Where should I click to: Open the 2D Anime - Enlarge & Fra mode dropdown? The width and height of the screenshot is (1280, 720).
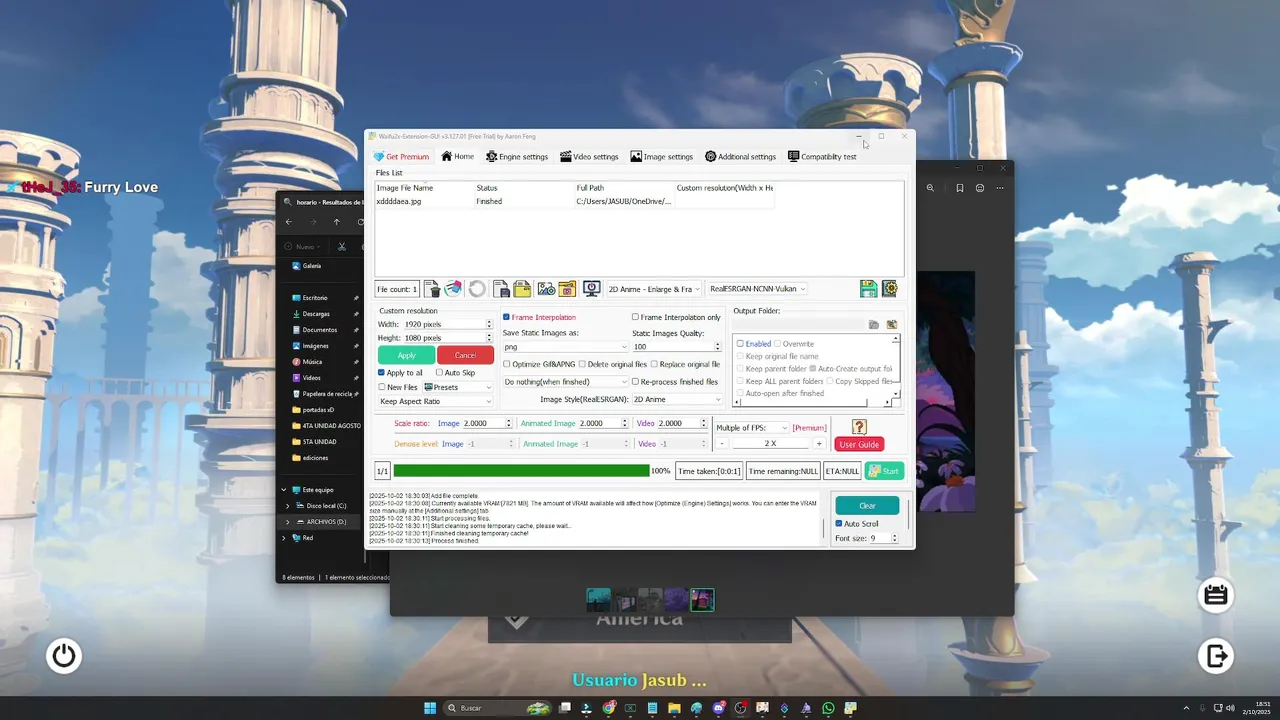pos(654,289)
